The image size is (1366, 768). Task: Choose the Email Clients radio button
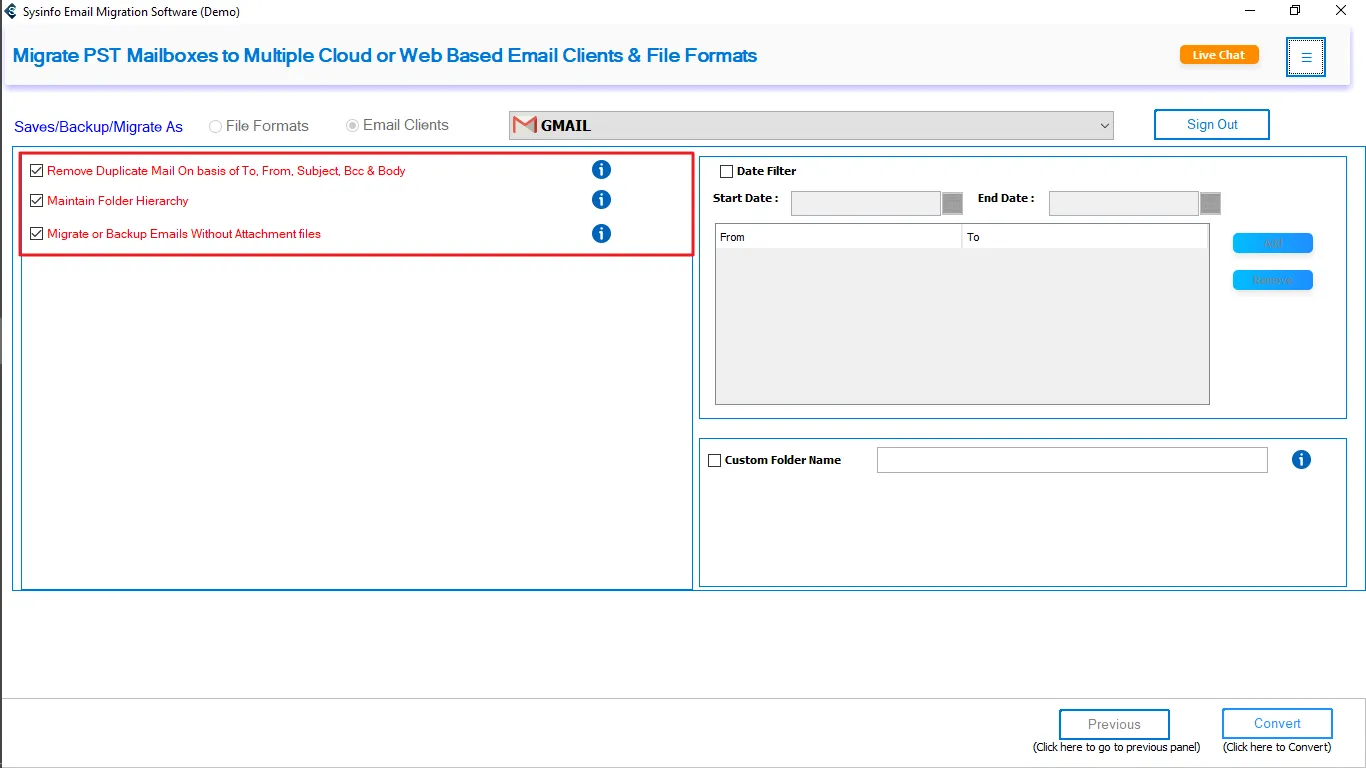[352, 126]
